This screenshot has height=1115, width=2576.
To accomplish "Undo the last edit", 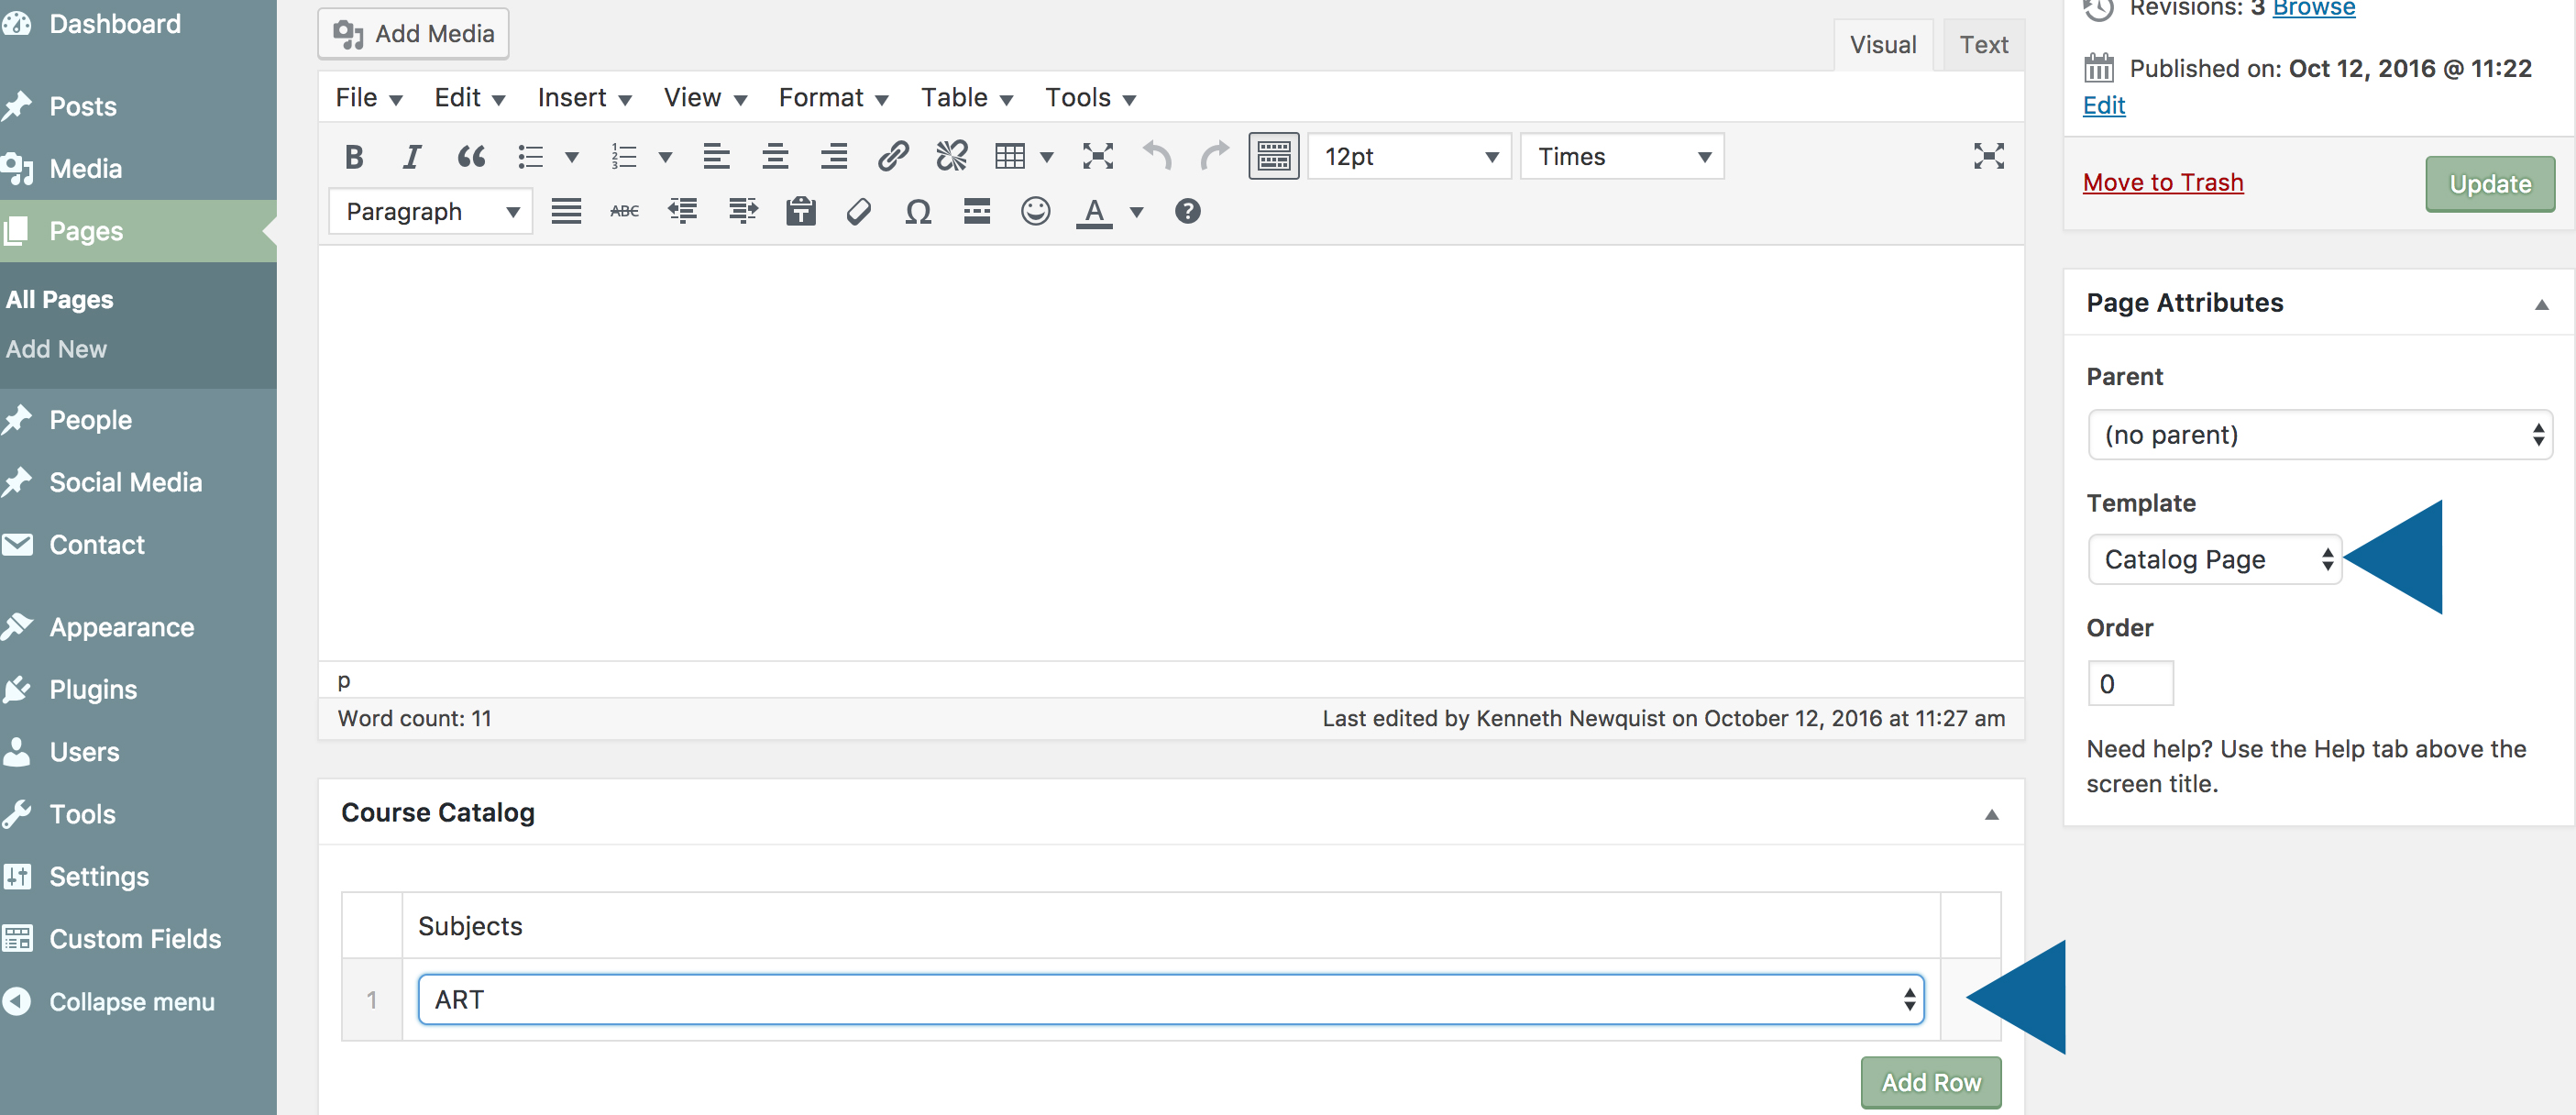I will coord(1157,156).
